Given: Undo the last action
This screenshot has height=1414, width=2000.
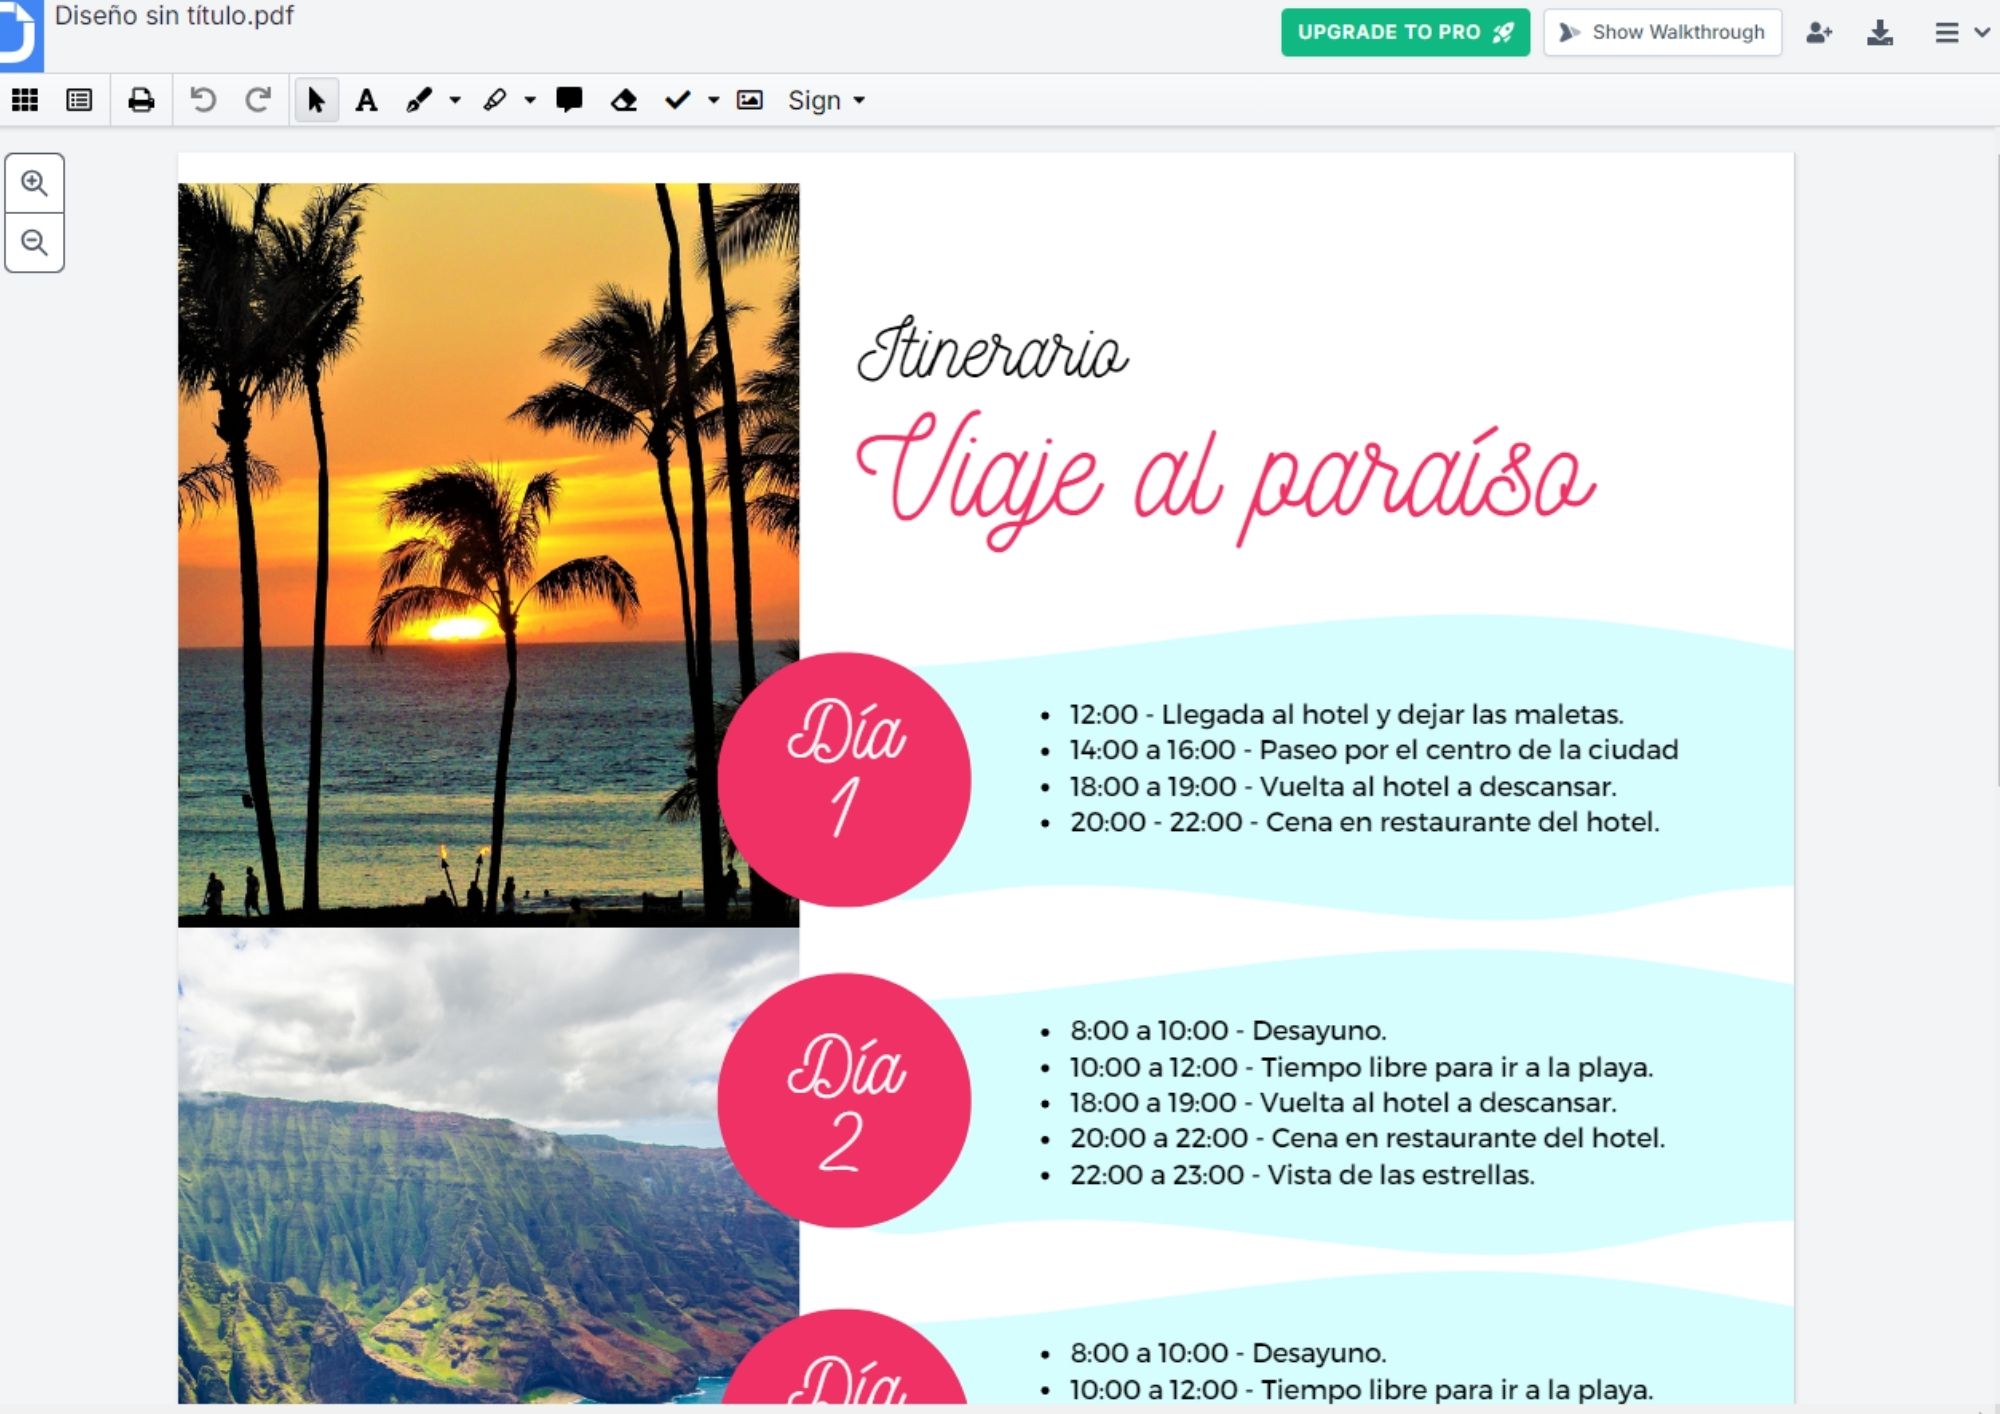Looking at the screenshot, I should (203, 100).
